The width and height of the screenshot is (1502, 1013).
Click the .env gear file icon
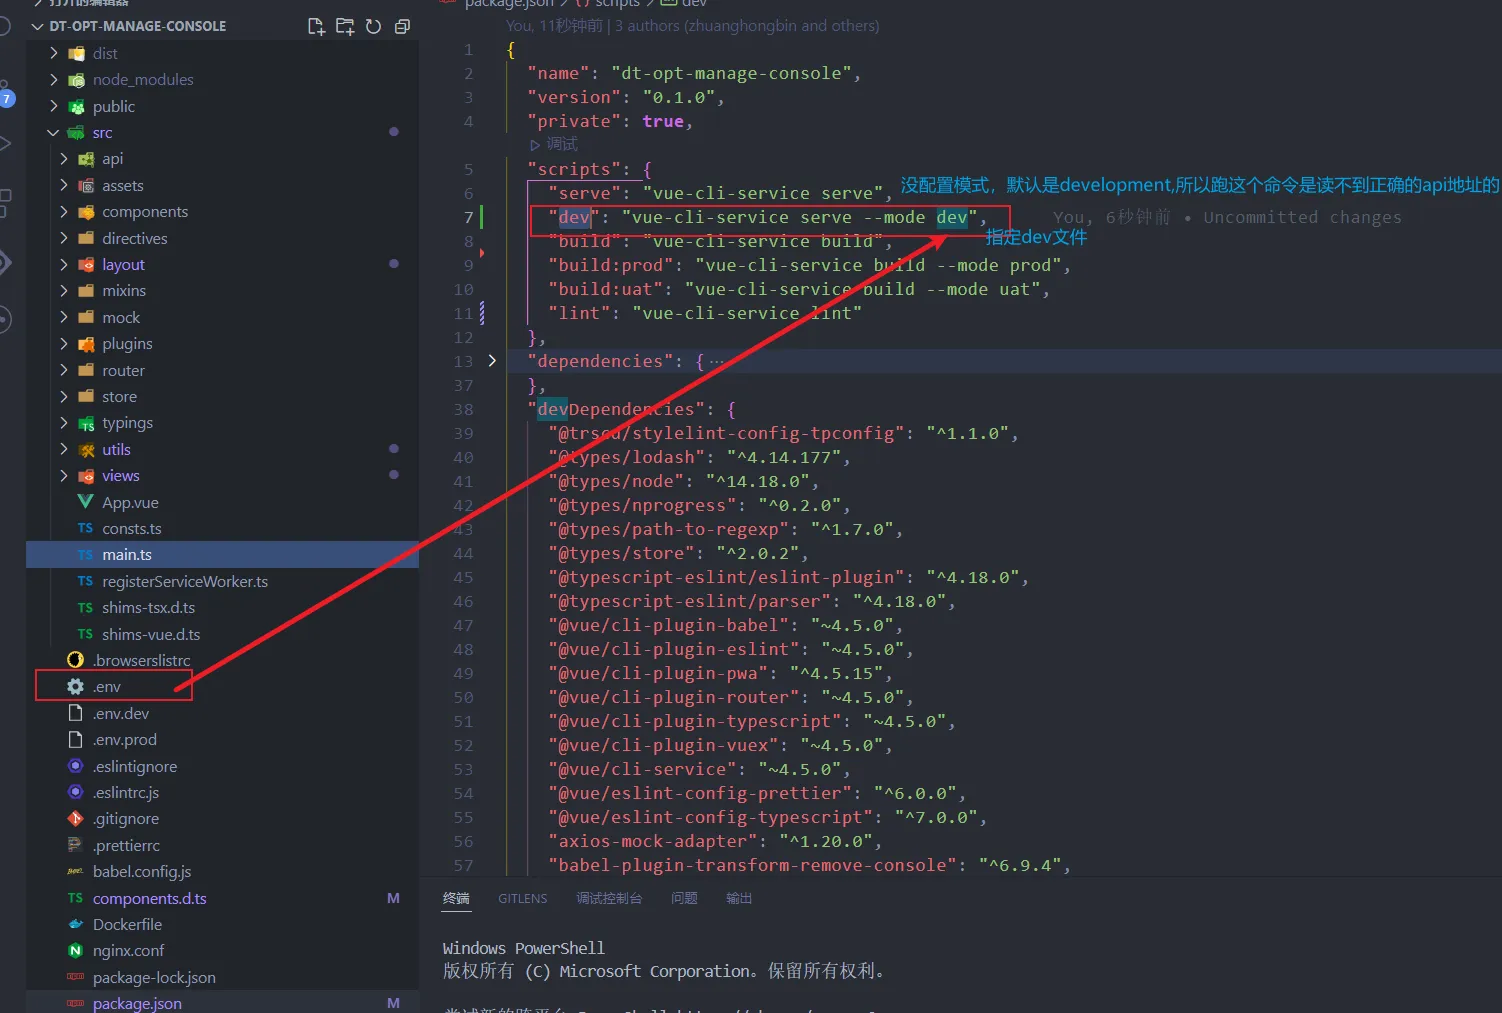(75, 687)
